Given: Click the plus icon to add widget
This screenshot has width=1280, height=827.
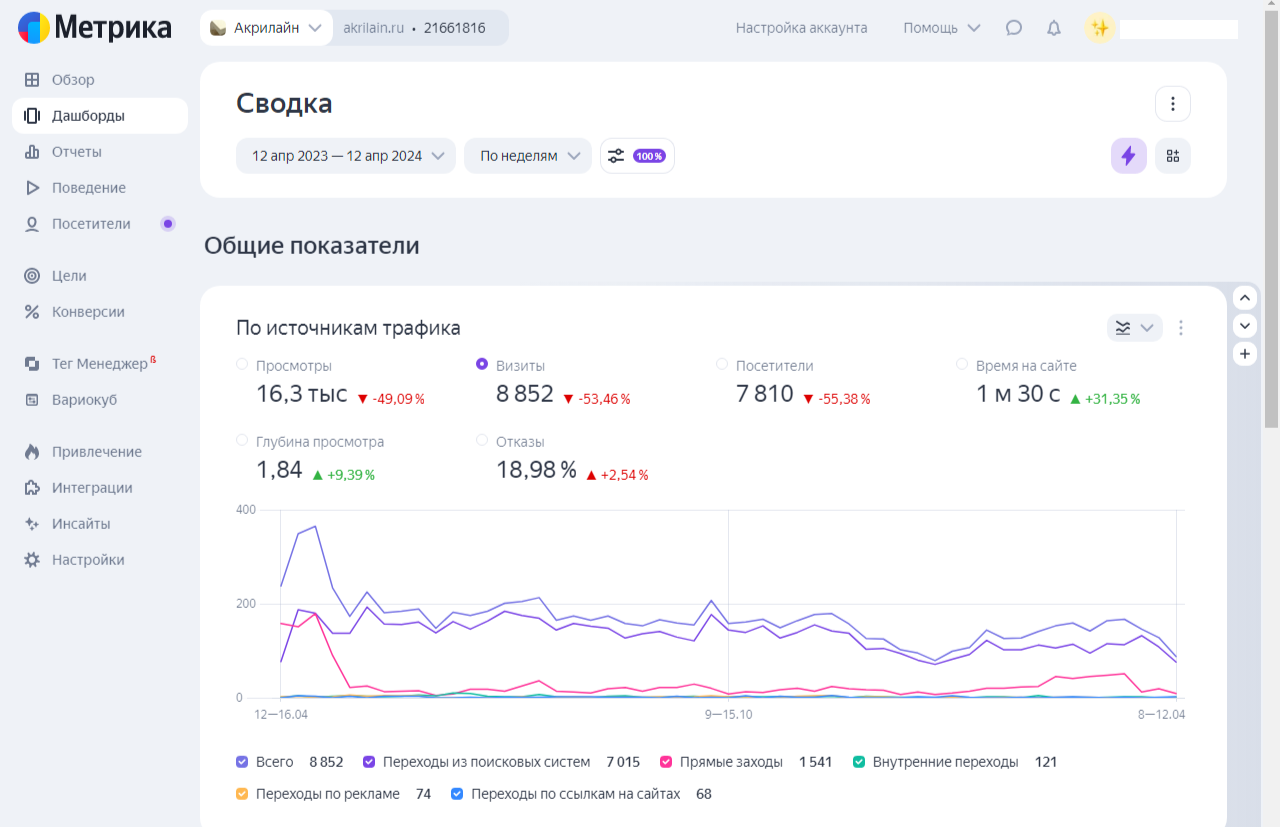Looking at the screenshot, I should click(1245, 353).
